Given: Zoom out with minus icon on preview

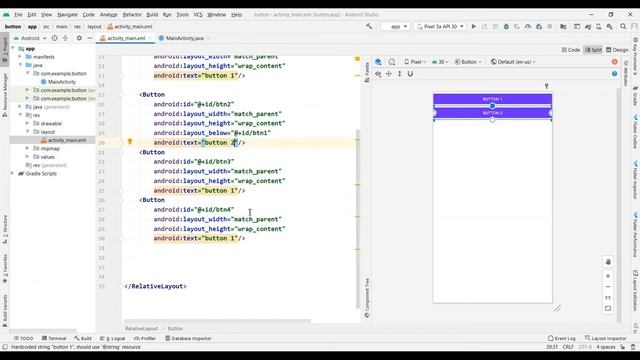Looking at the screenshot, I should [x=608, y=287].
